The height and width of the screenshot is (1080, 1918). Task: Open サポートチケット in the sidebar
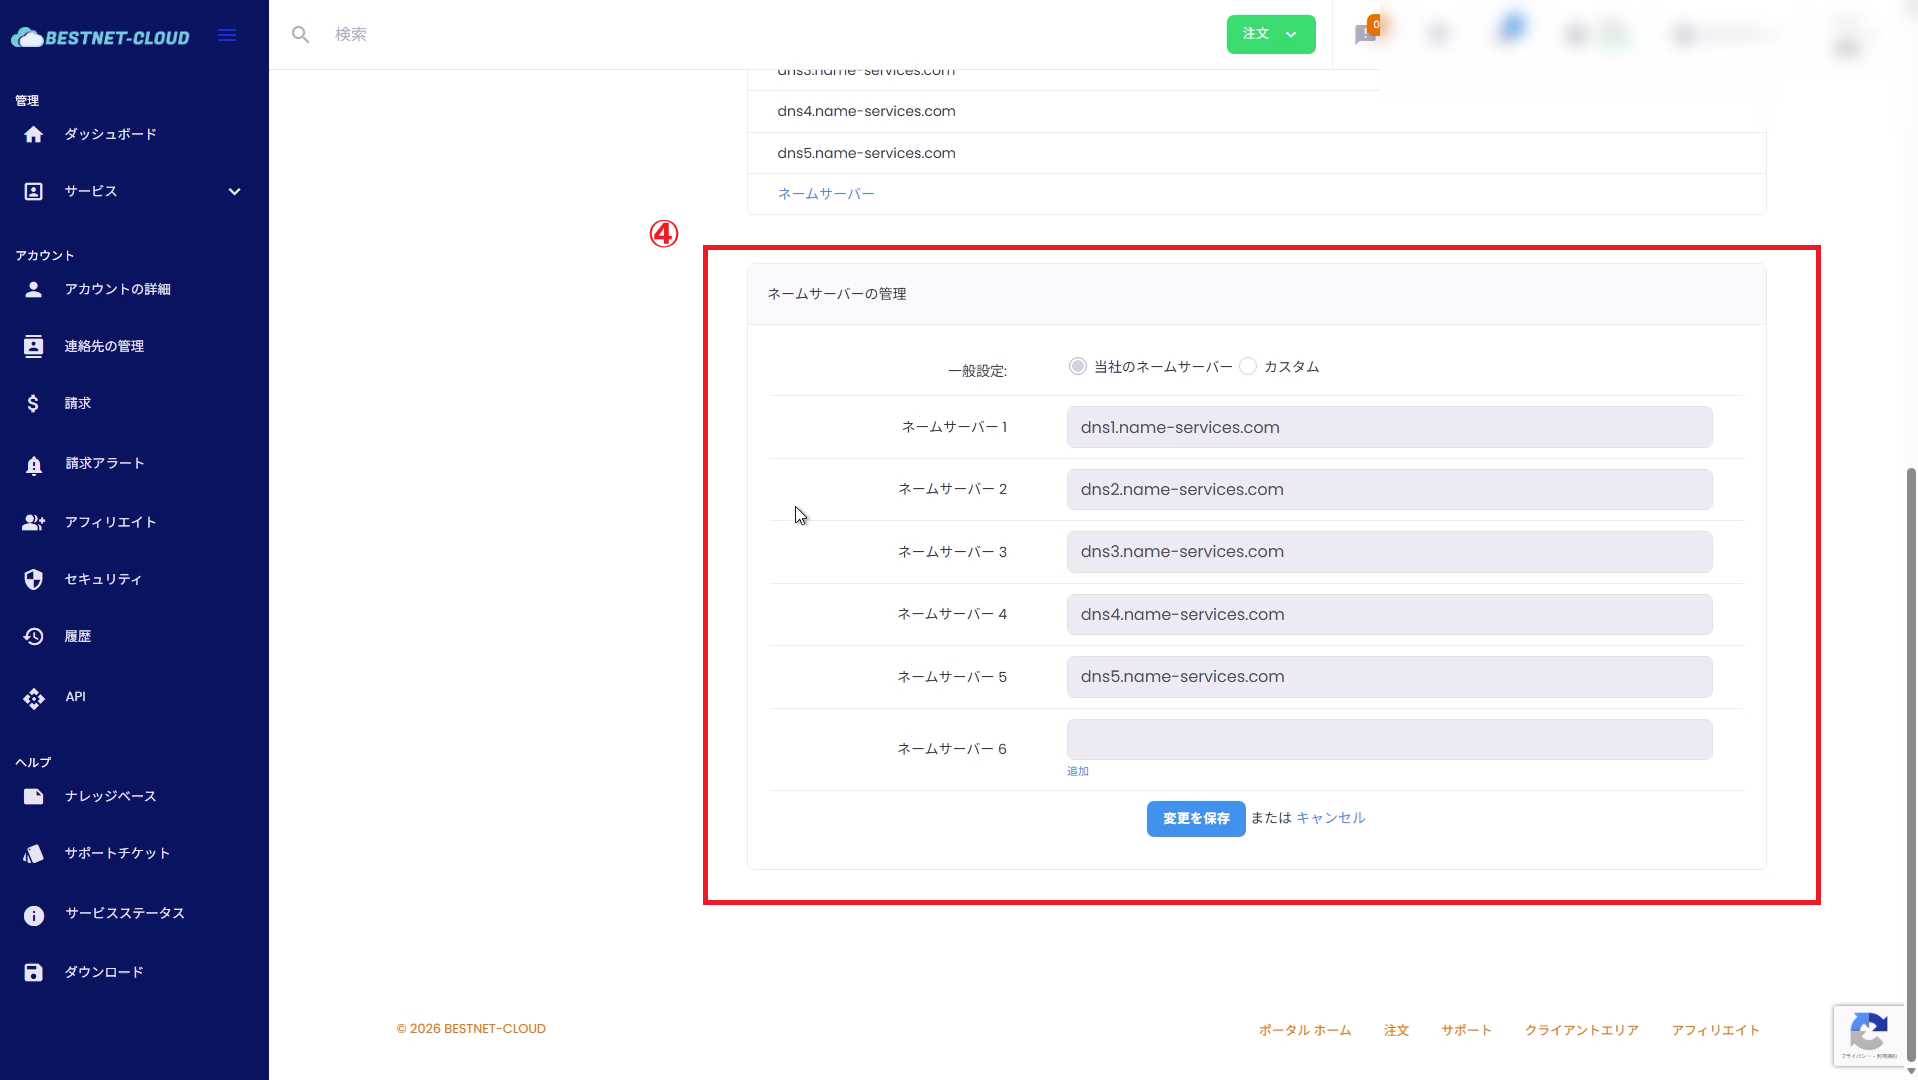(x=117, y=853)
